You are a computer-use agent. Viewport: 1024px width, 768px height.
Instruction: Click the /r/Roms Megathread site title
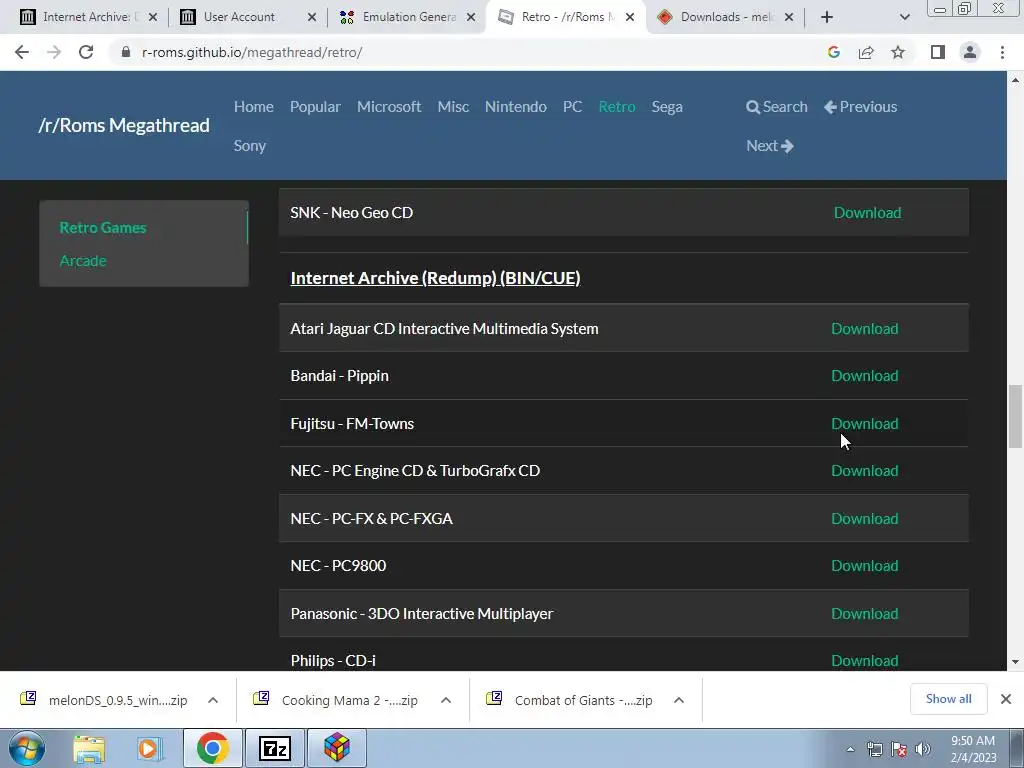pyautogui.click(x=124, y=125)
